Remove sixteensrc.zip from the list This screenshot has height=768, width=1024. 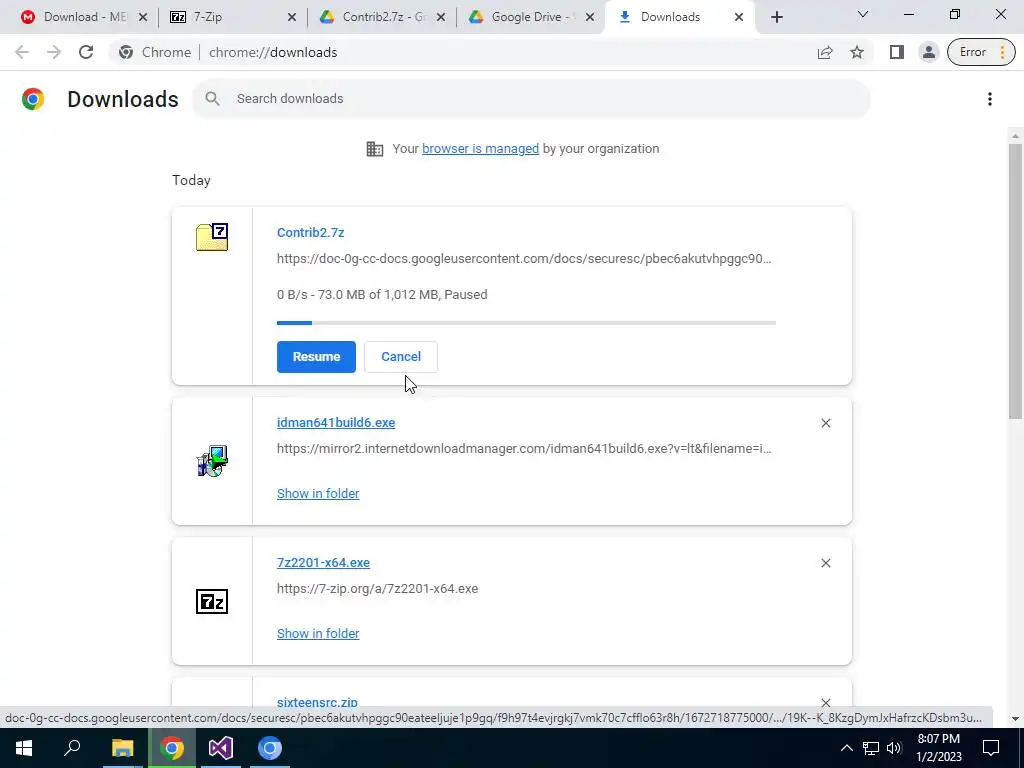[825, 703]
